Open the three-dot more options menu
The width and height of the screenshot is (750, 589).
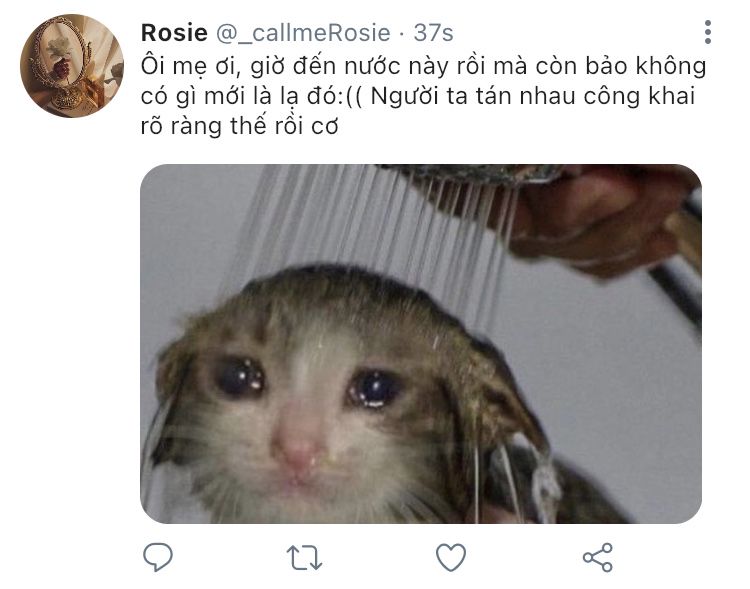pos(708,32)
